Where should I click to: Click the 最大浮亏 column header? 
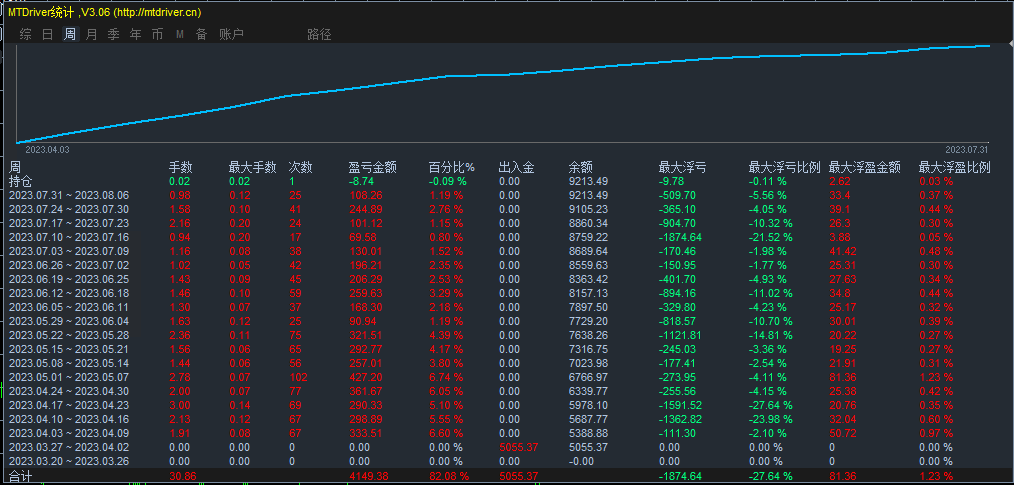tap(682, 167)
